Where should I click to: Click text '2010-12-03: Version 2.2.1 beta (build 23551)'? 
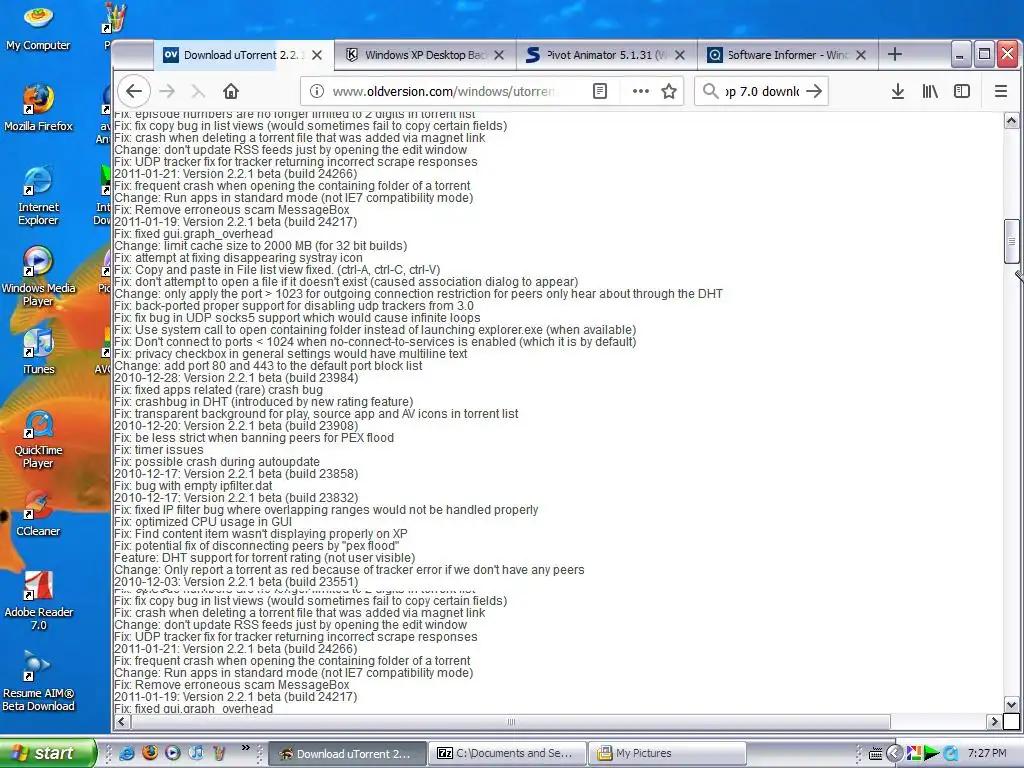tap(236, 581)
